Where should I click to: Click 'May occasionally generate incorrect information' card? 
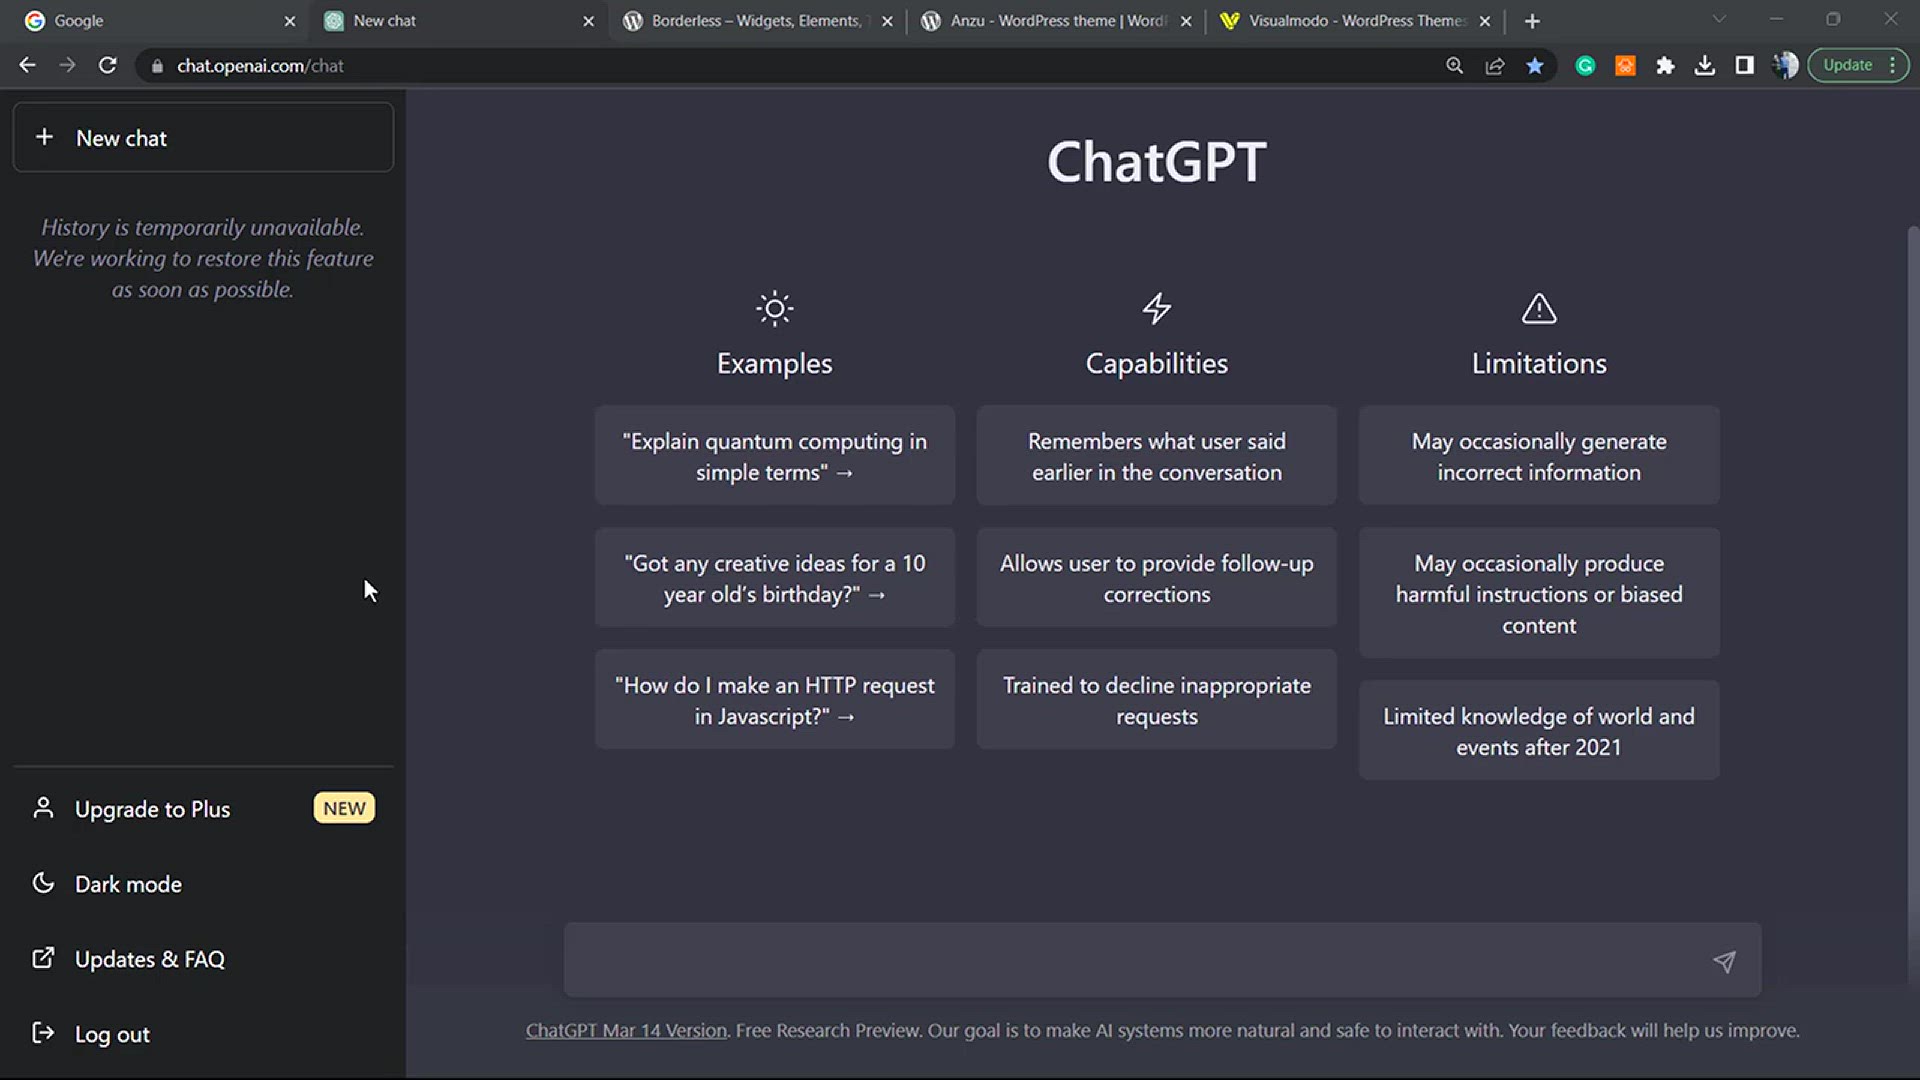(x=1539, y=455)
